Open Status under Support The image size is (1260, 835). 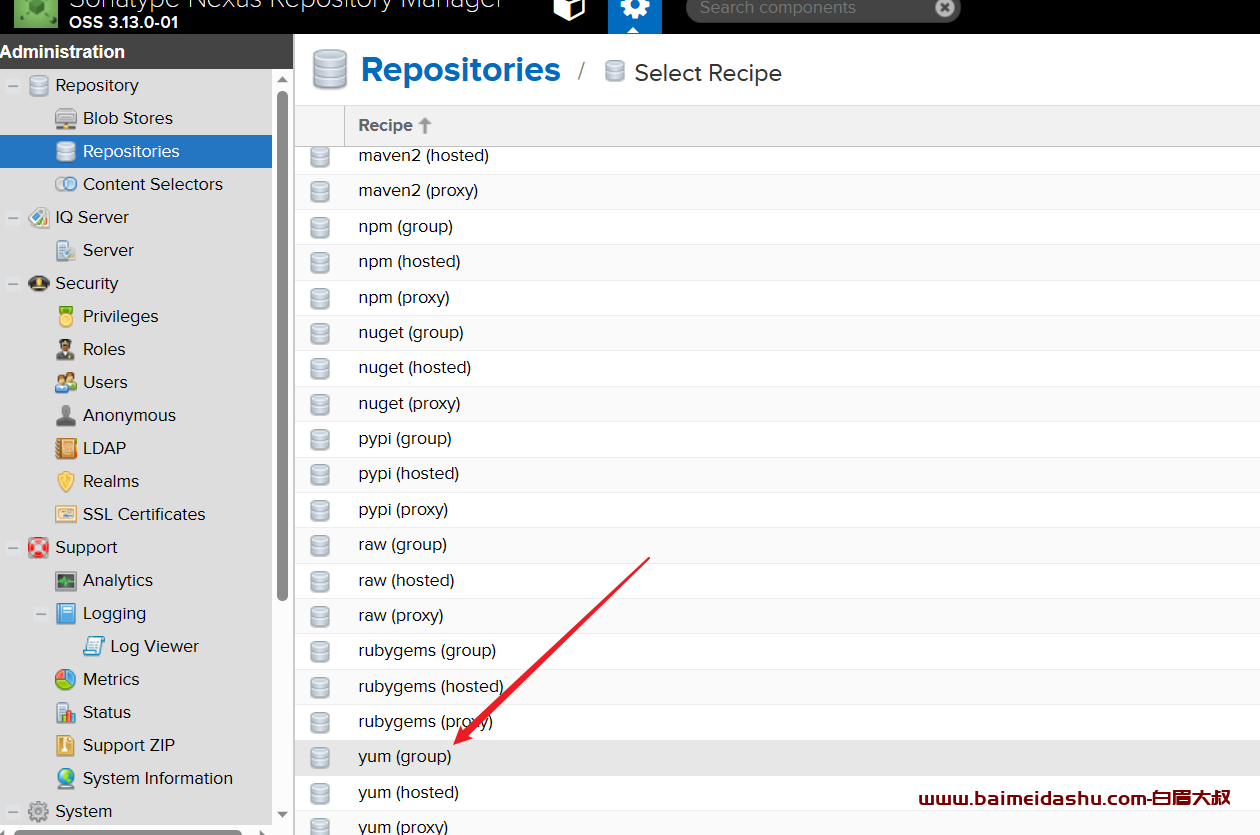tap(107, 712)
